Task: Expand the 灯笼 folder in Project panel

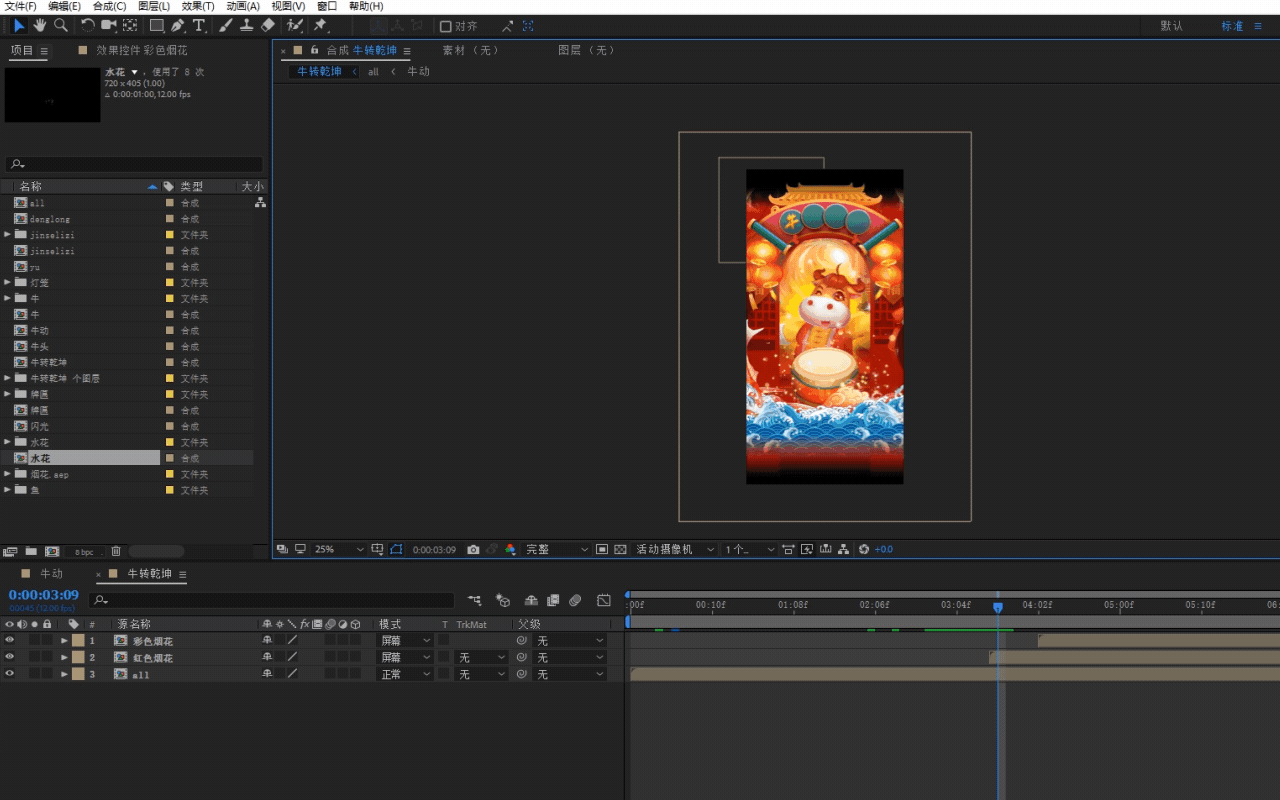Action: tap(7, 283)
